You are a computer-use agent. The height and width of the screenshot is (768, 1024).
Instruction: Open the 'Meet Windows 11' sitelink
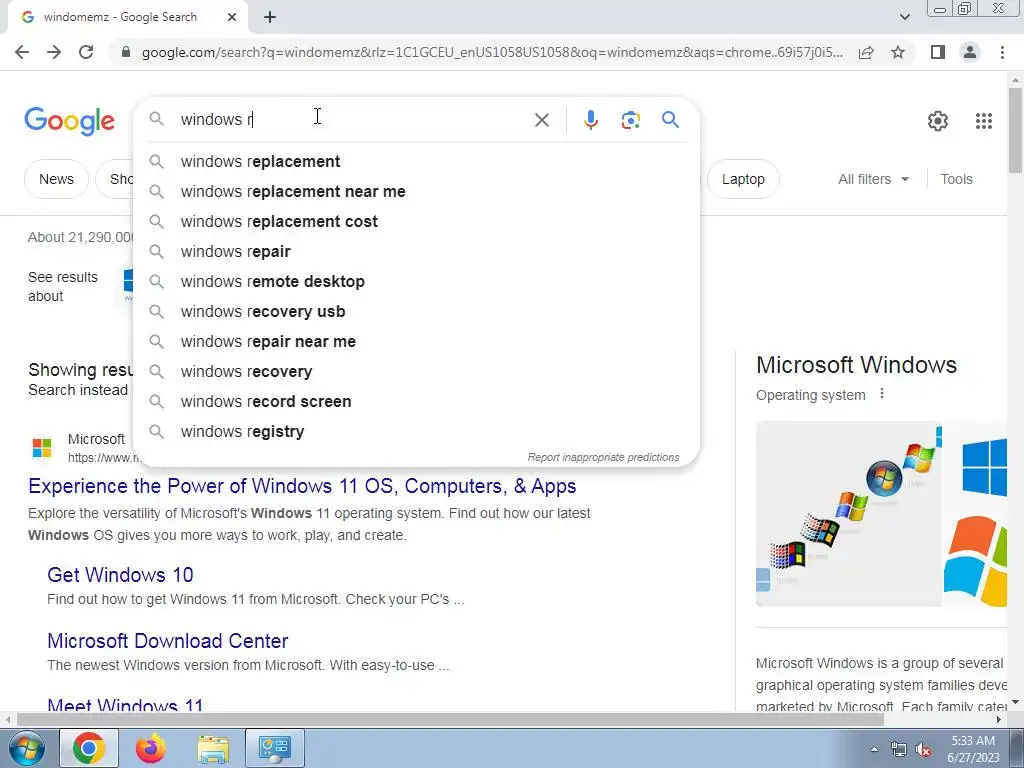(125, 705)
